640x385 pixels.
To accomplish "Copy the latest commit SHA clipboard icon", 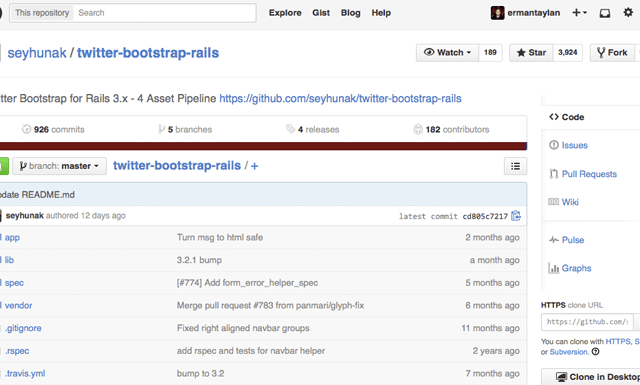I will tap(516, 216).
